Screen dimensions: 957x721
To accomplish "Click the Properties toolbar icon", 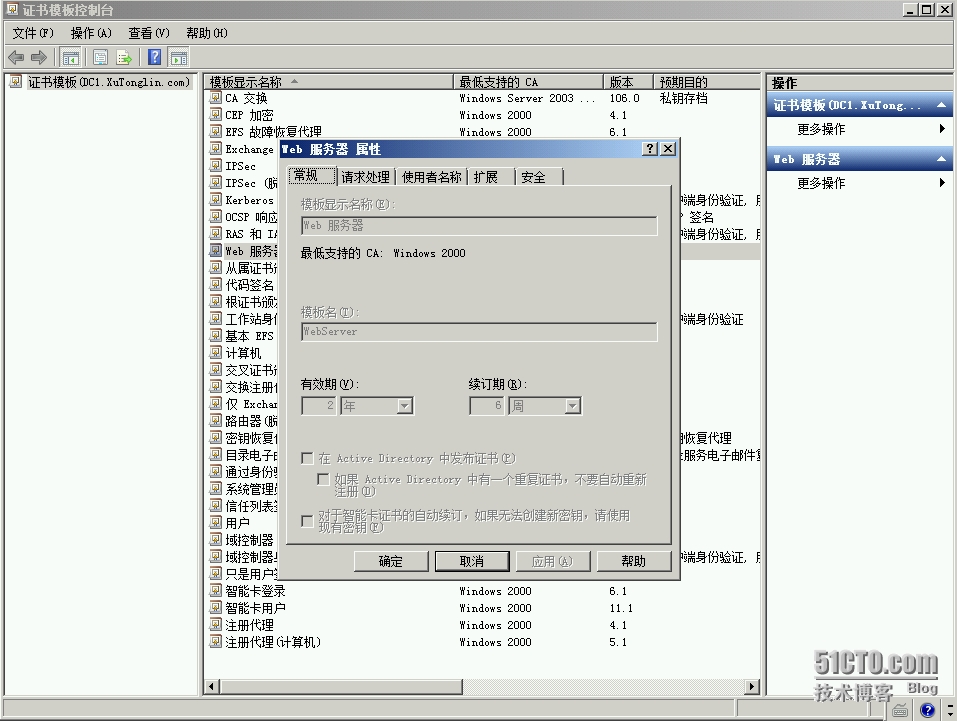I will (100, 57).
